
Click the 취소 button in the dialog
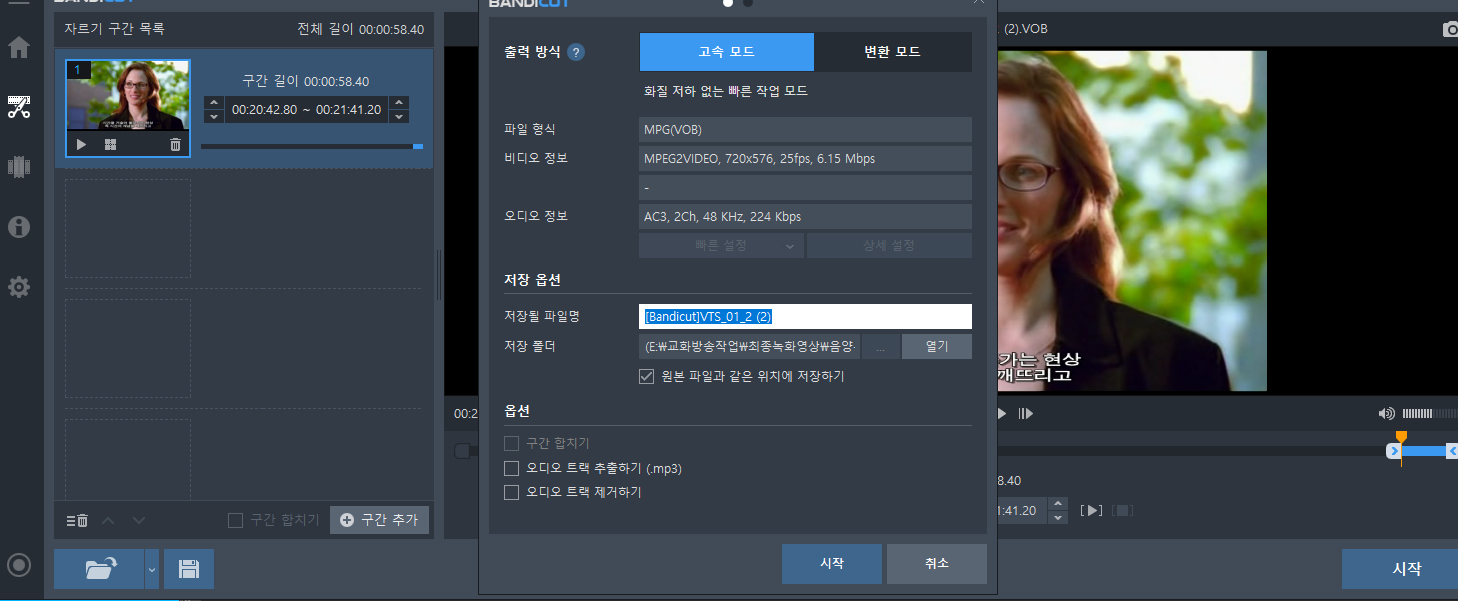click(936, 564)
